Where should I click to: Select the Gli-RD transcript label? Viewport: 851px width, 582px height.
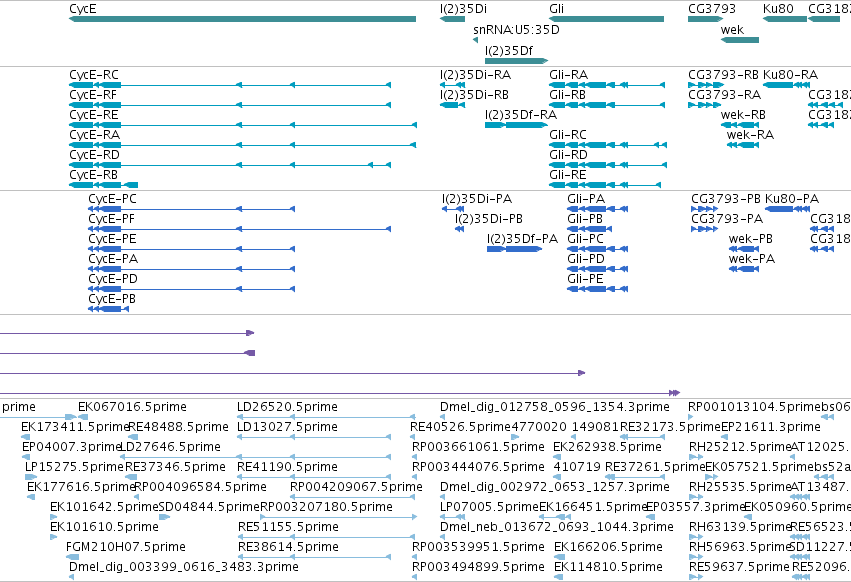pyautogui.click(x=568, y=155)
